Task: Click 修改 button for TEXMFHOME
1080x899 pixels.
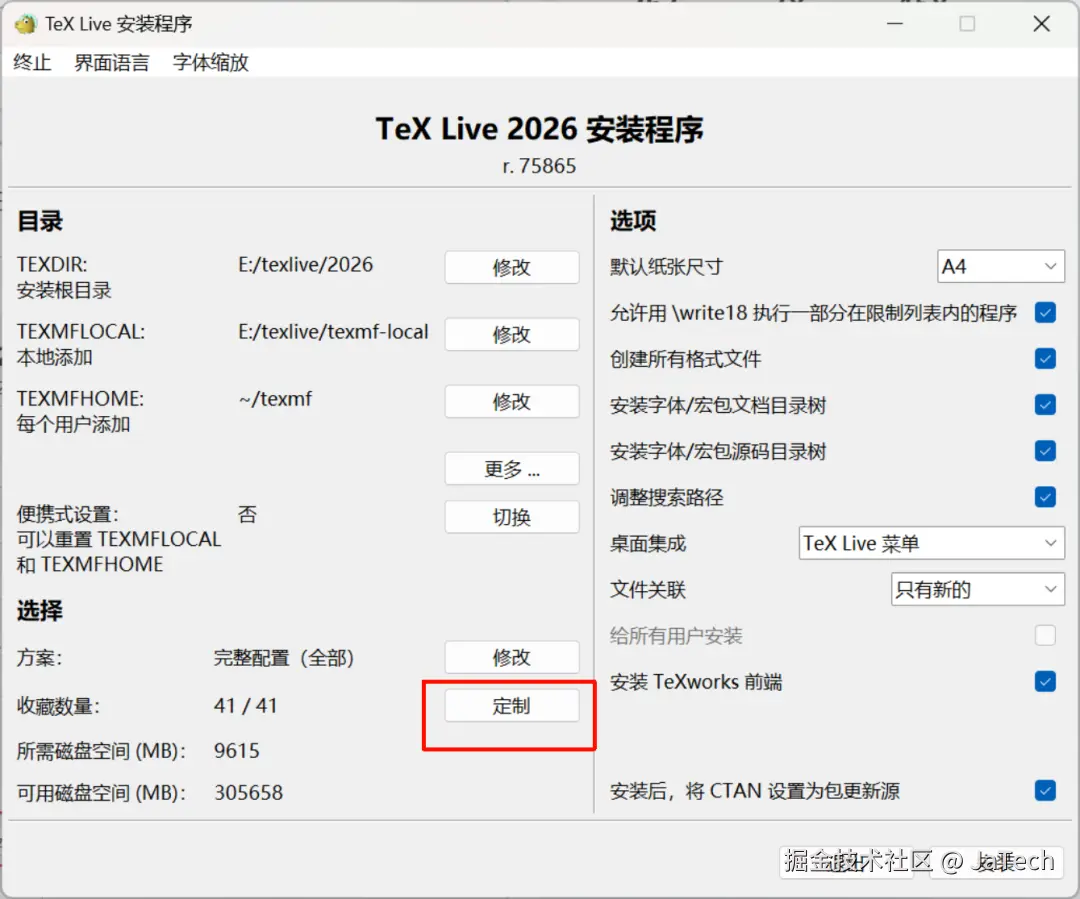Action: coord(512,402)
